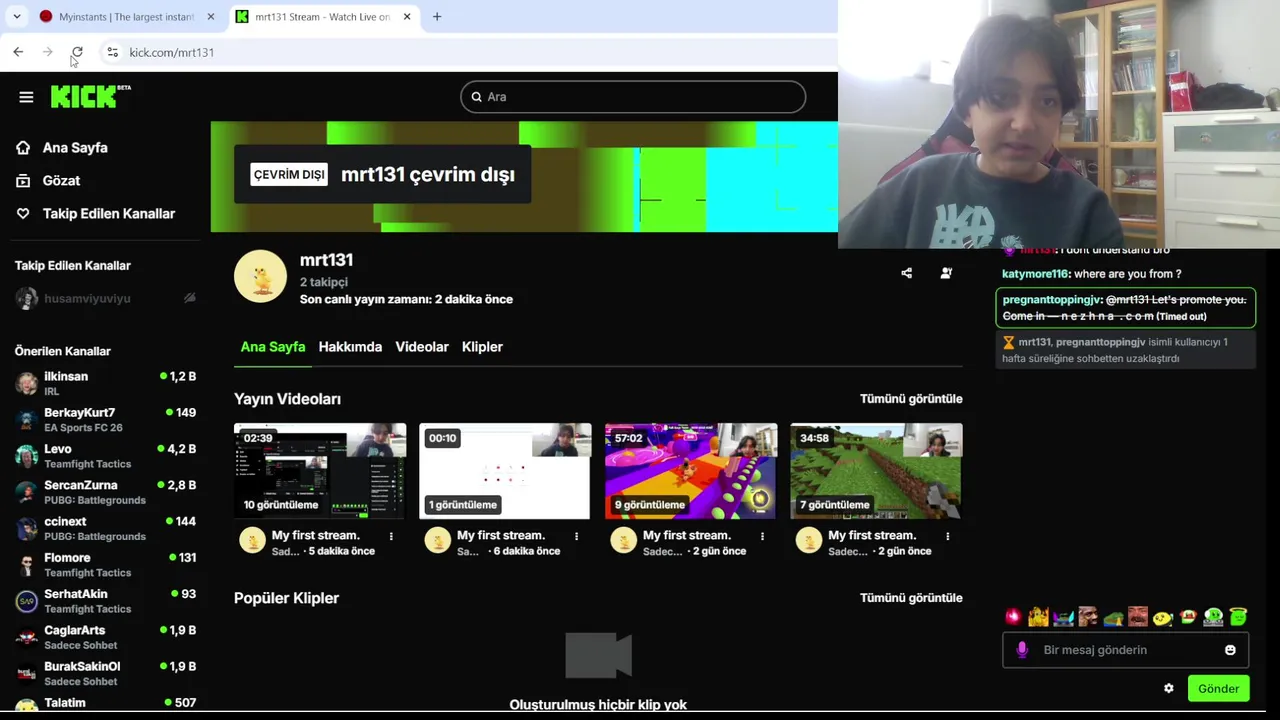The height and width of the screenshot is (720, 1280).
Task: Share the mrt131 channel
Action: tap(906, 273)
